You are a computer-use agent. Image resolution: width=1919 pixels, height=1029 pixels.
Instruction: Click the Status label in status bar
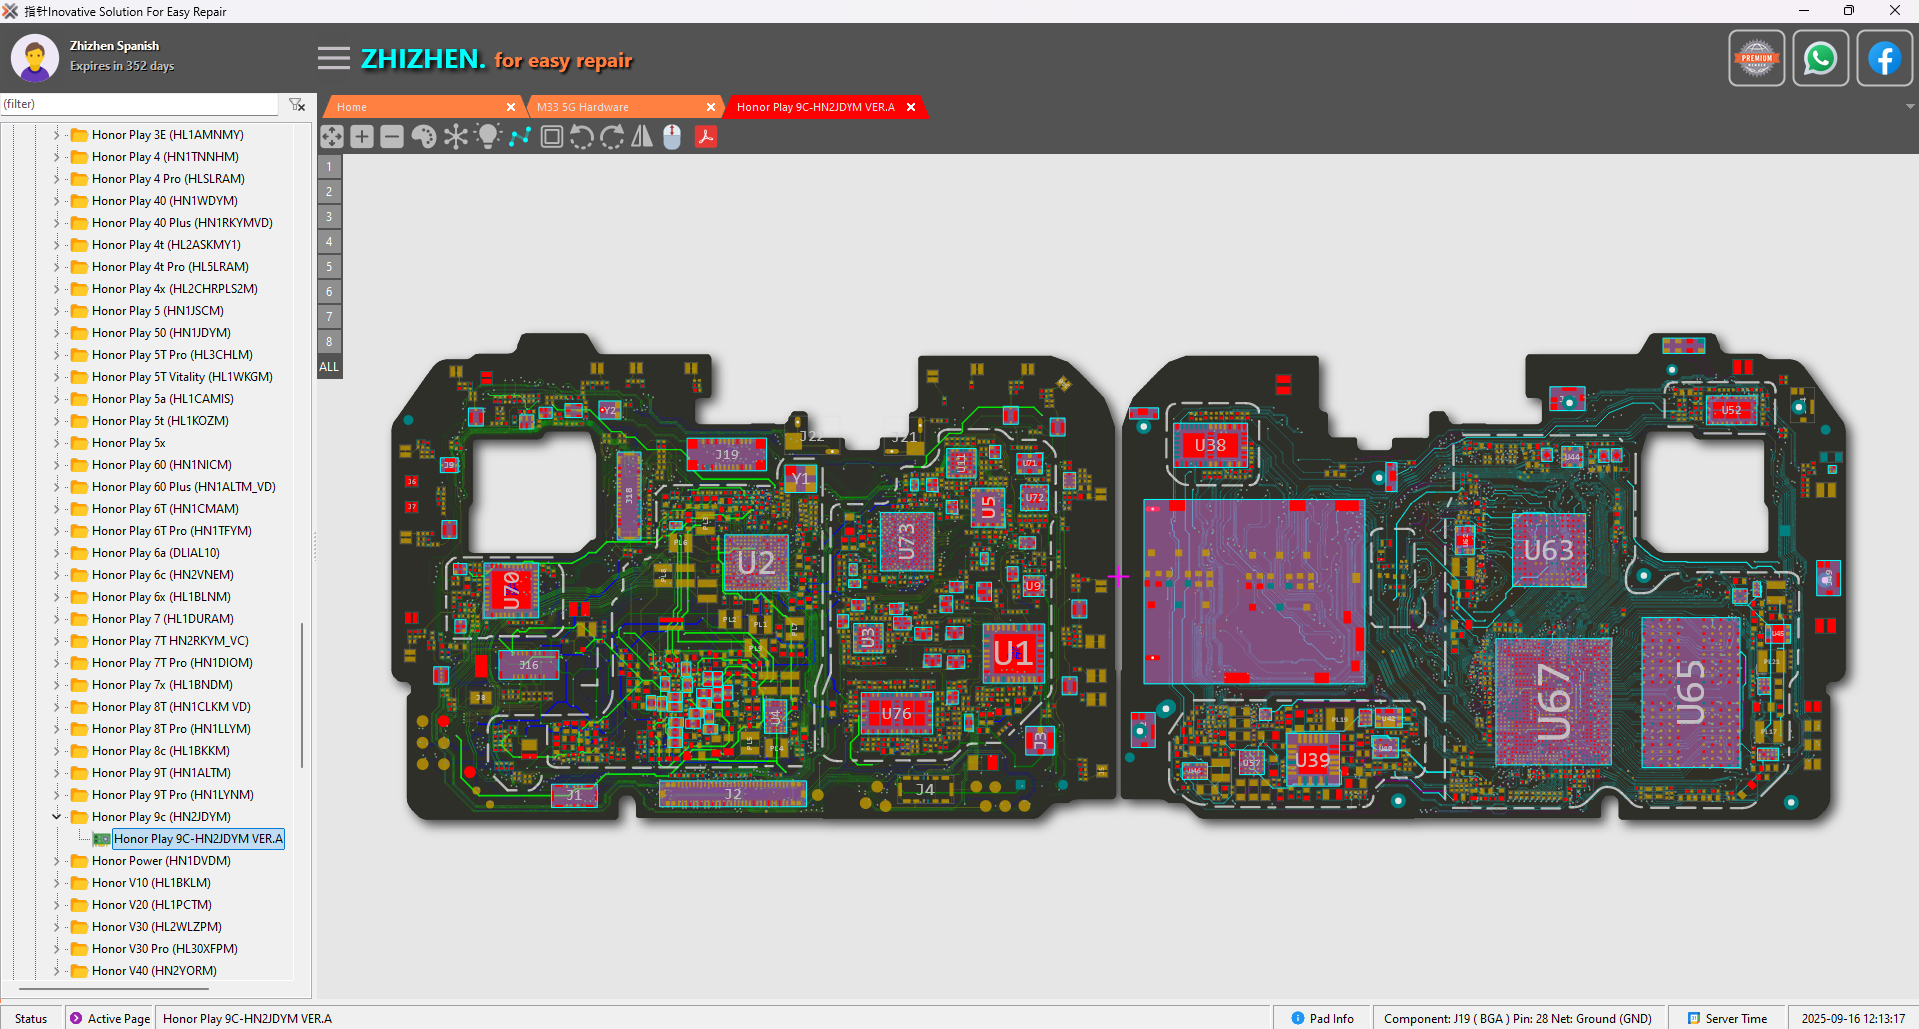point(31,1018)
